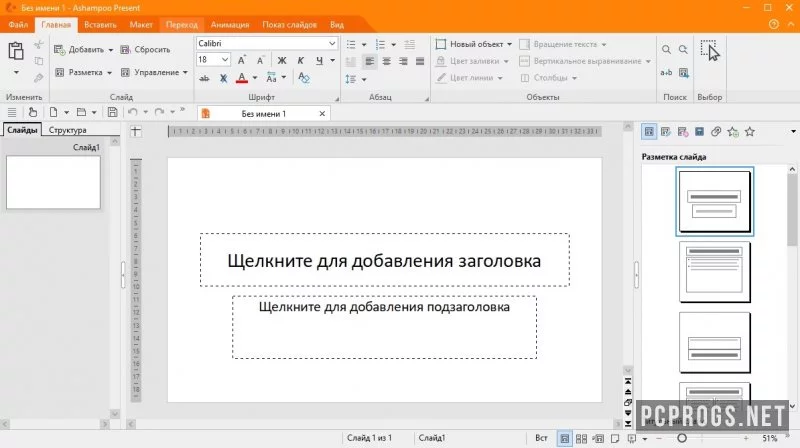Screen dimensions: 800x448
Task: Click the search magnifier icon
Action: coord(666,49)
